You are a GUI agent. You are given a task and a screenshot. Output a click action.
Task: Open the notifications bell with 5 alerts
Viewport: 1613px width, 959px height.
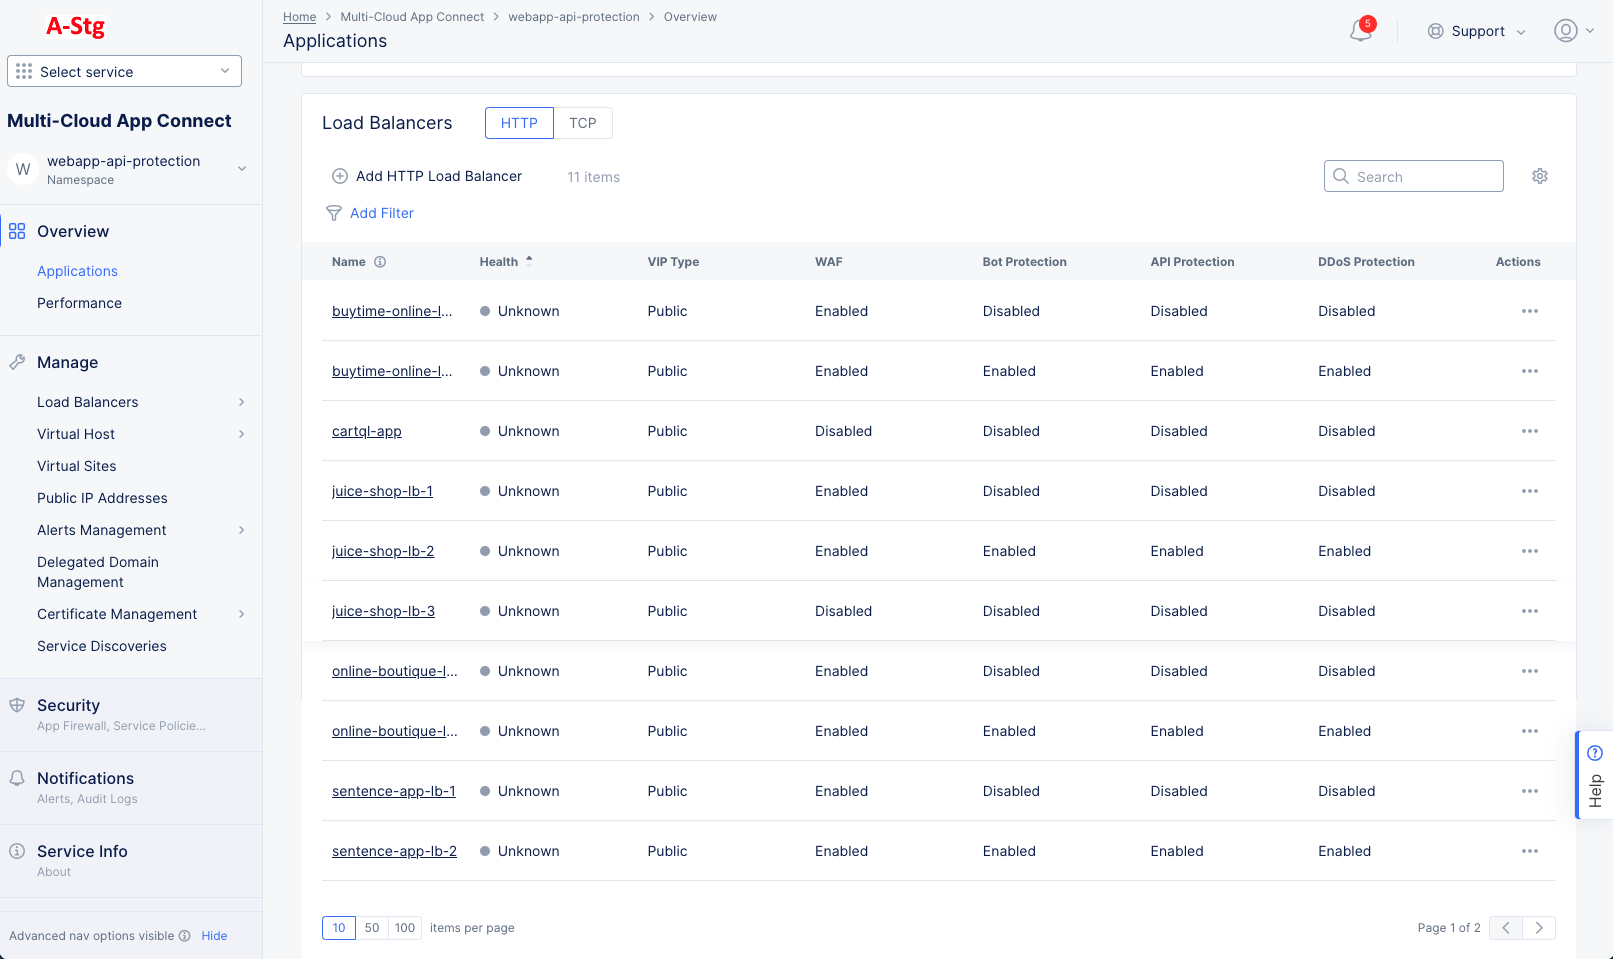point(1359,30)
